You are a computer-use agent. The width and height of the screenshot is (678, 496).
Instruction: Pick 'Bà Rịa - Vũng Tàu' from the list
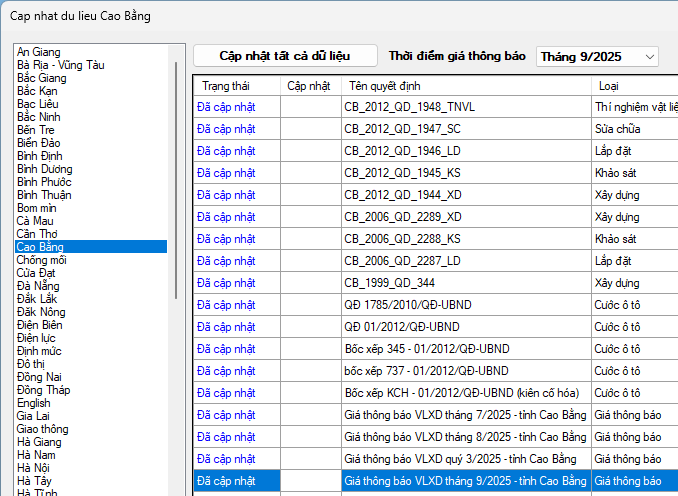coord(60,65)
